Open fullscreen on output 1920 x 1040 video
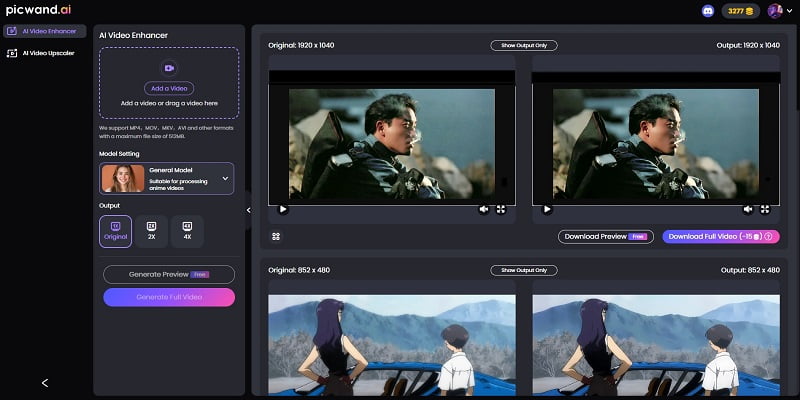This screenshot has width=800, height=400. click(x=765, y=209)
